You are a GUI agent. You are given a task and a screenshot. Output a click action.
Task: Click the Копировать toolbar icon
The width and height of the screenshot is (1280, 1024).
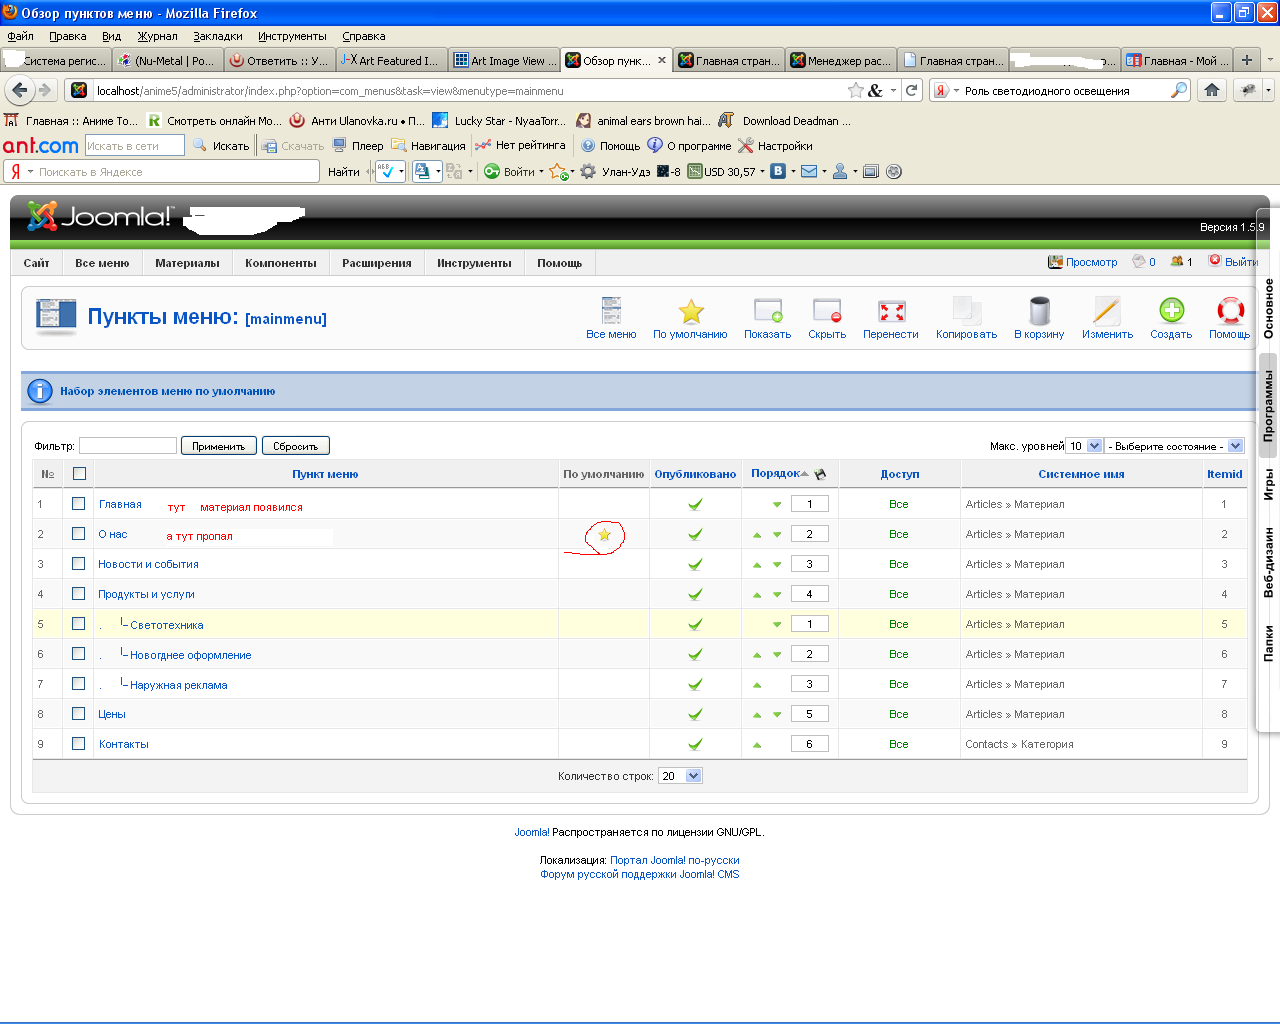(966, 311)
